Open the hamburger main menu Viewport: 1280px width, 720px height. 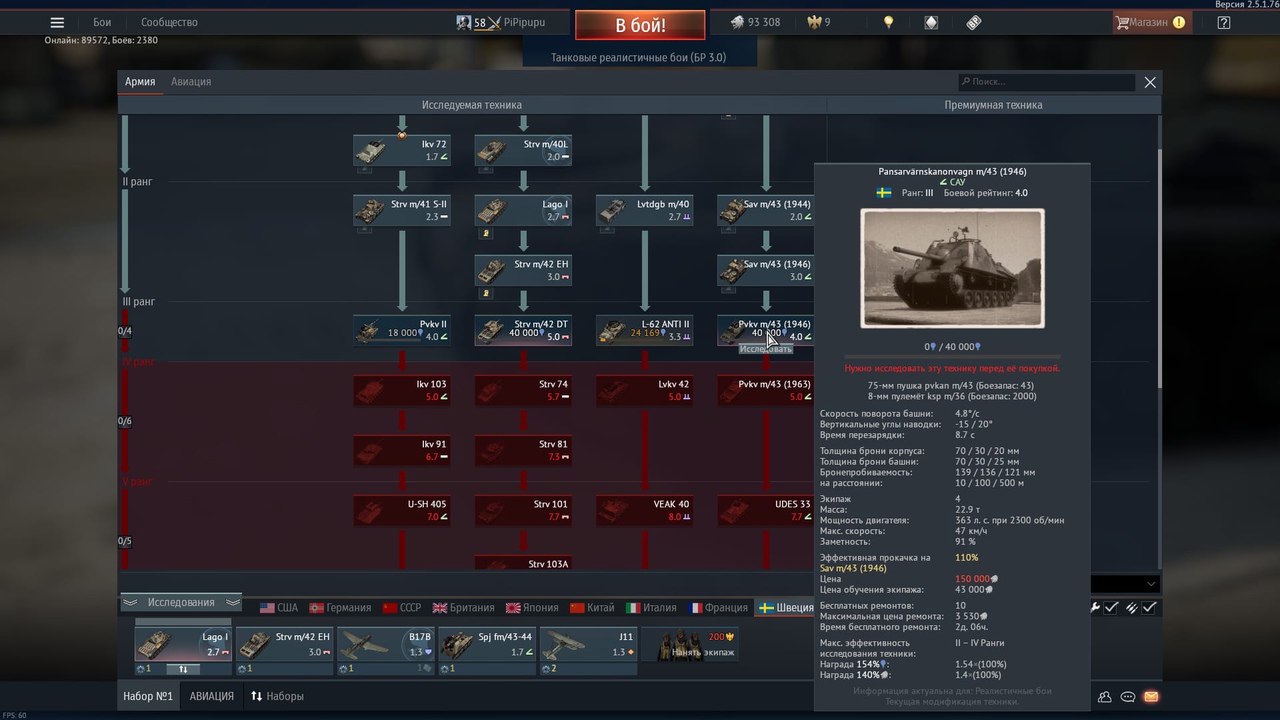coord(57,22)
